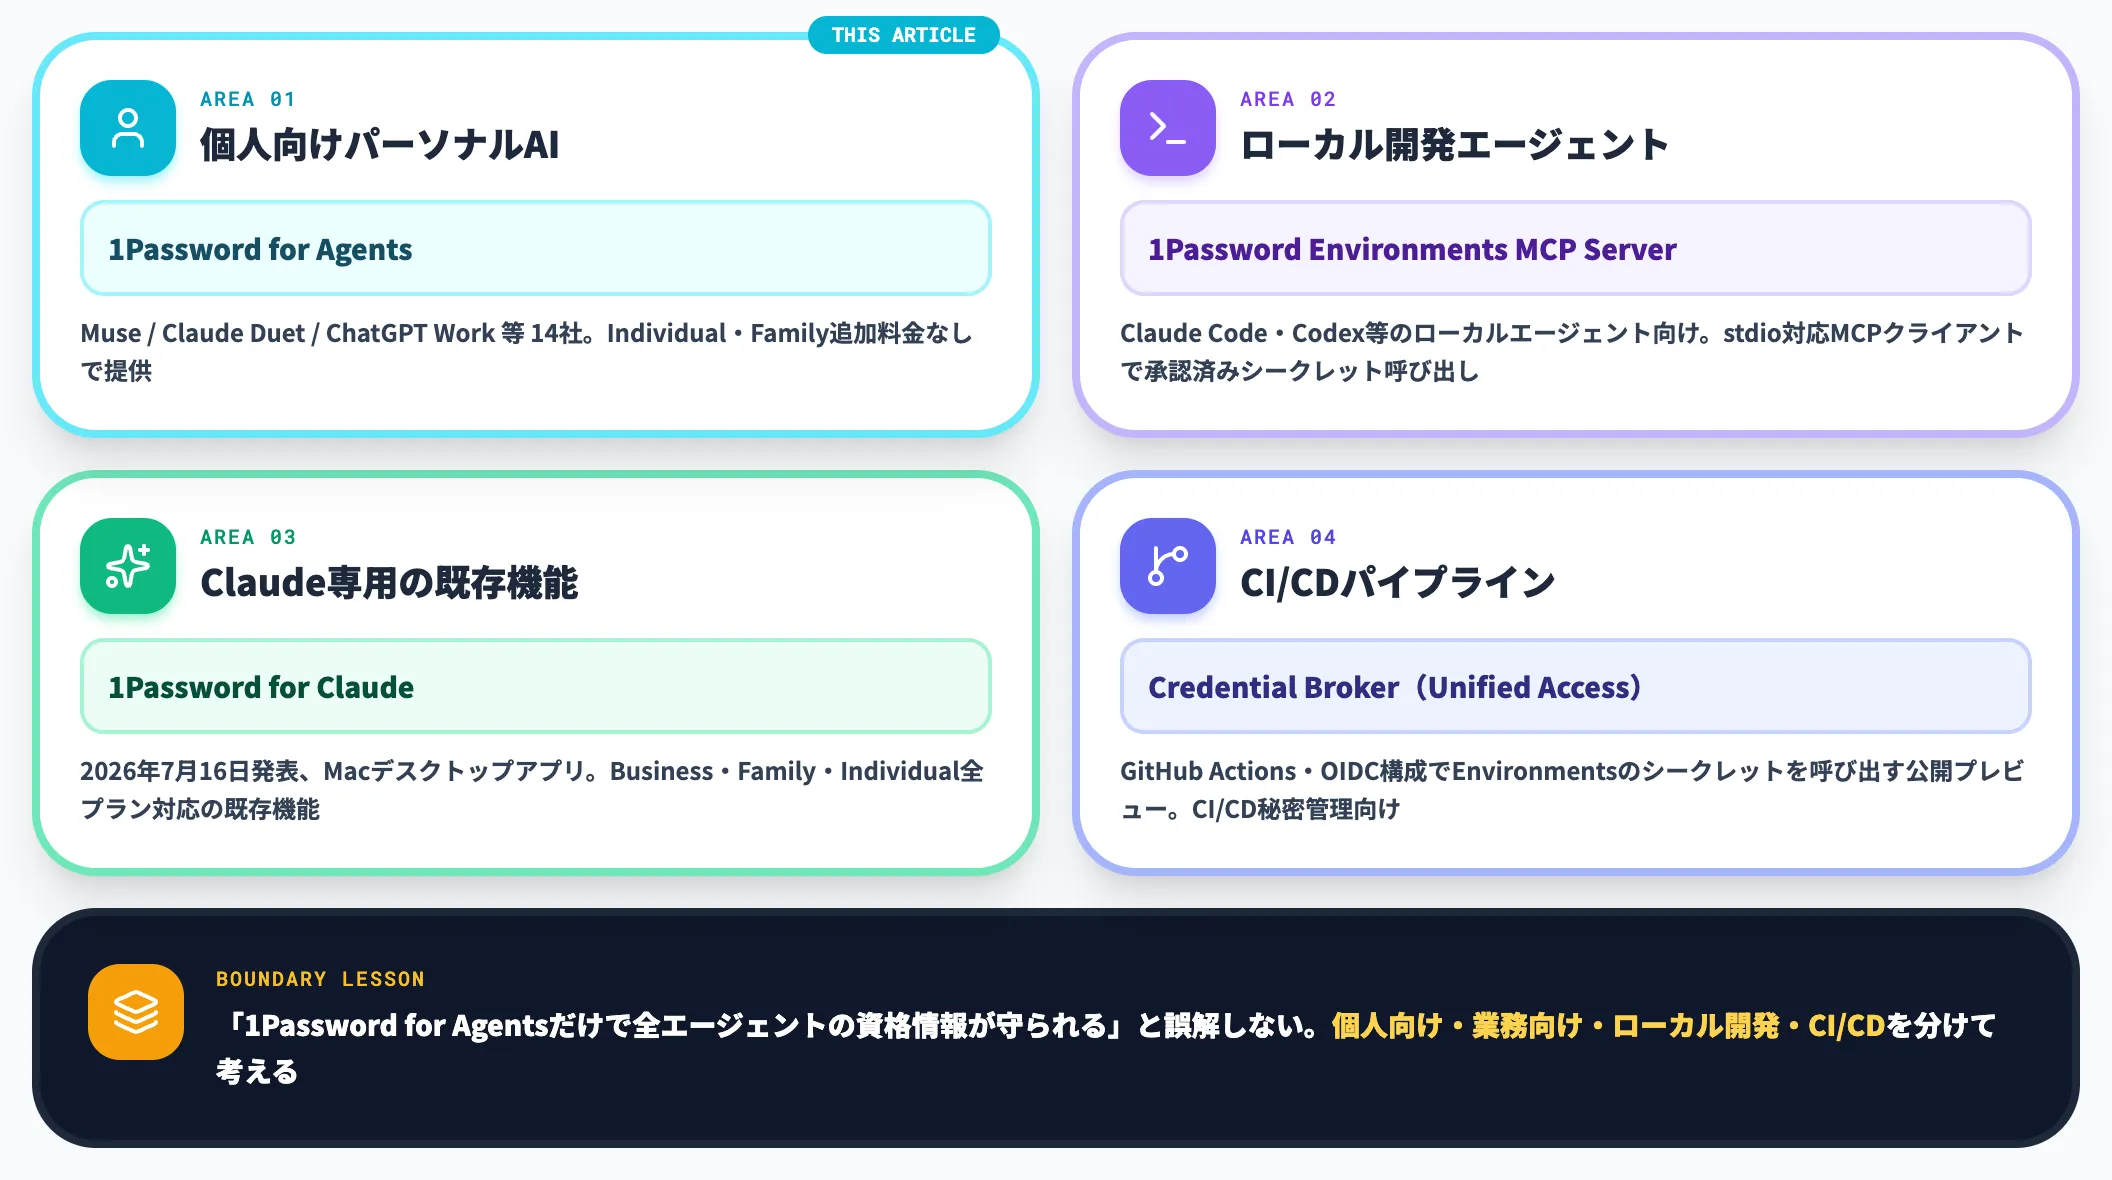This screenshot has height=1180, width=2112.
Task: Click the AREA 03 label
Action: click(248, 537)
